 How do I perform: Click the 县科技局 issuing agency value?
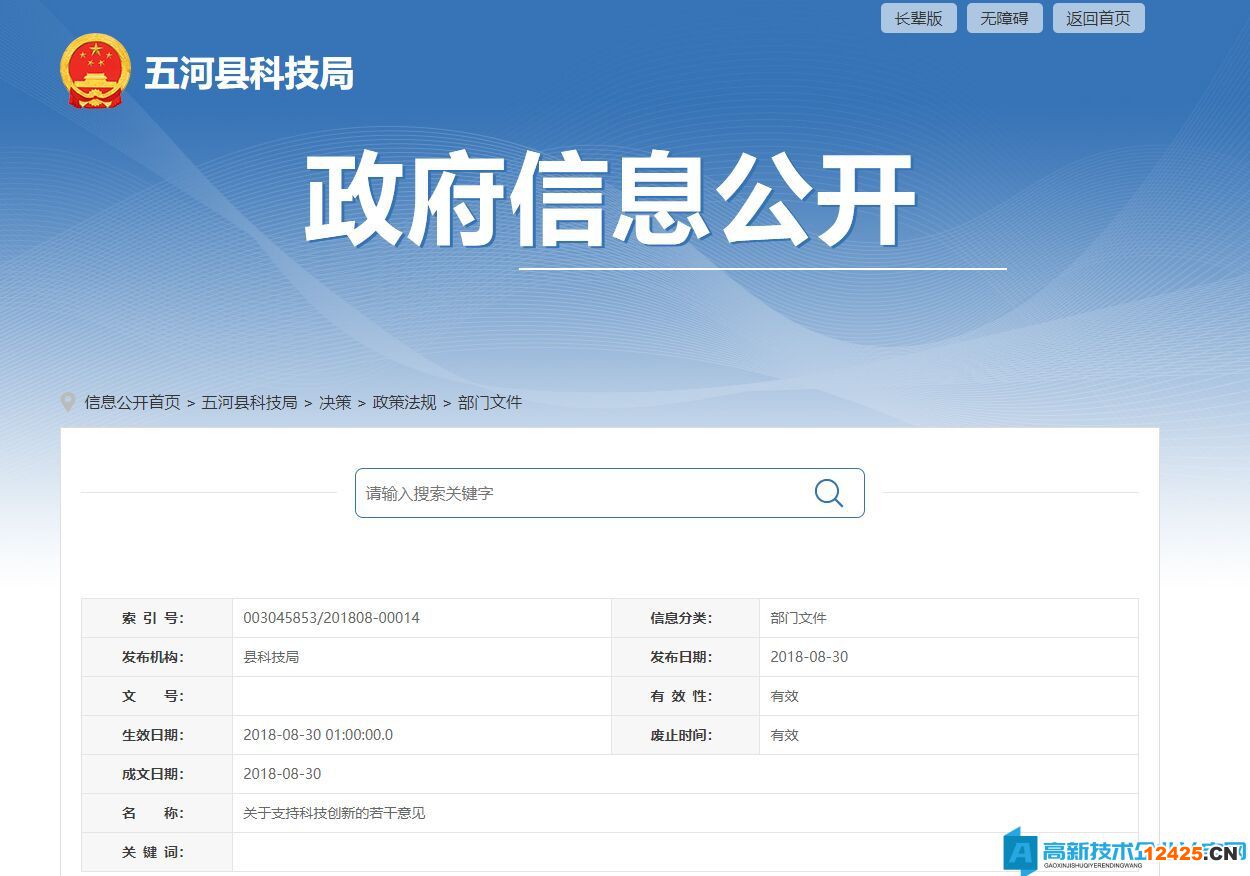click(271, 657)
